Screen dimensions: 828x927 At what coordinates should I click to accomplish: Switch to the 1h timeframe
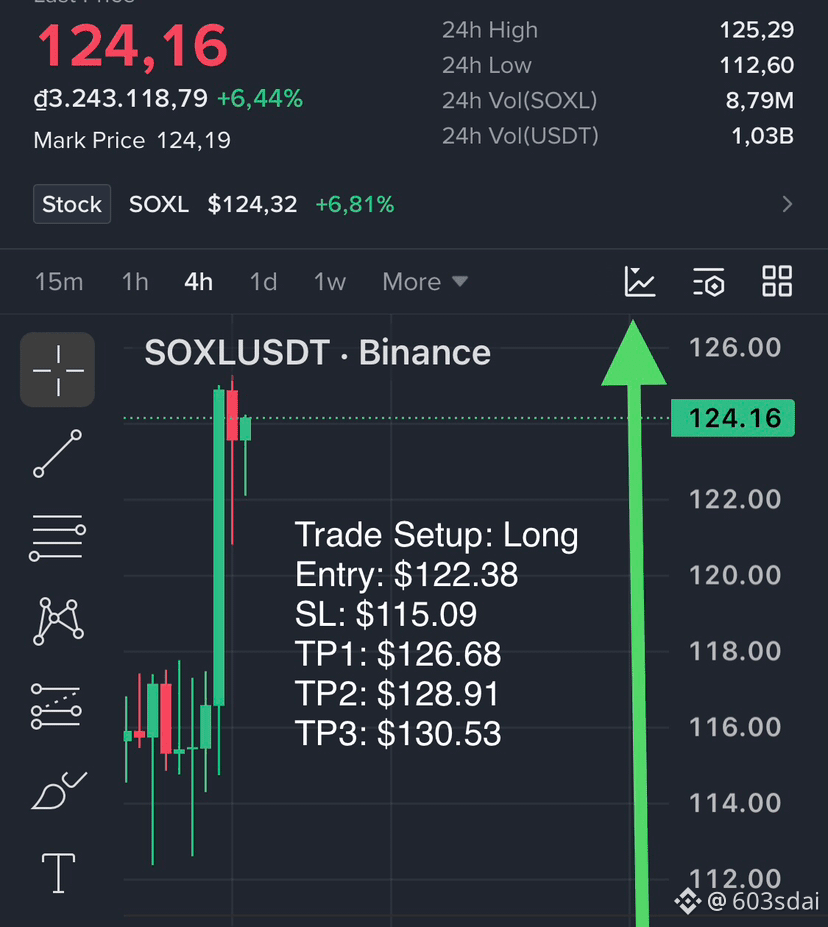tap(135, 282)
